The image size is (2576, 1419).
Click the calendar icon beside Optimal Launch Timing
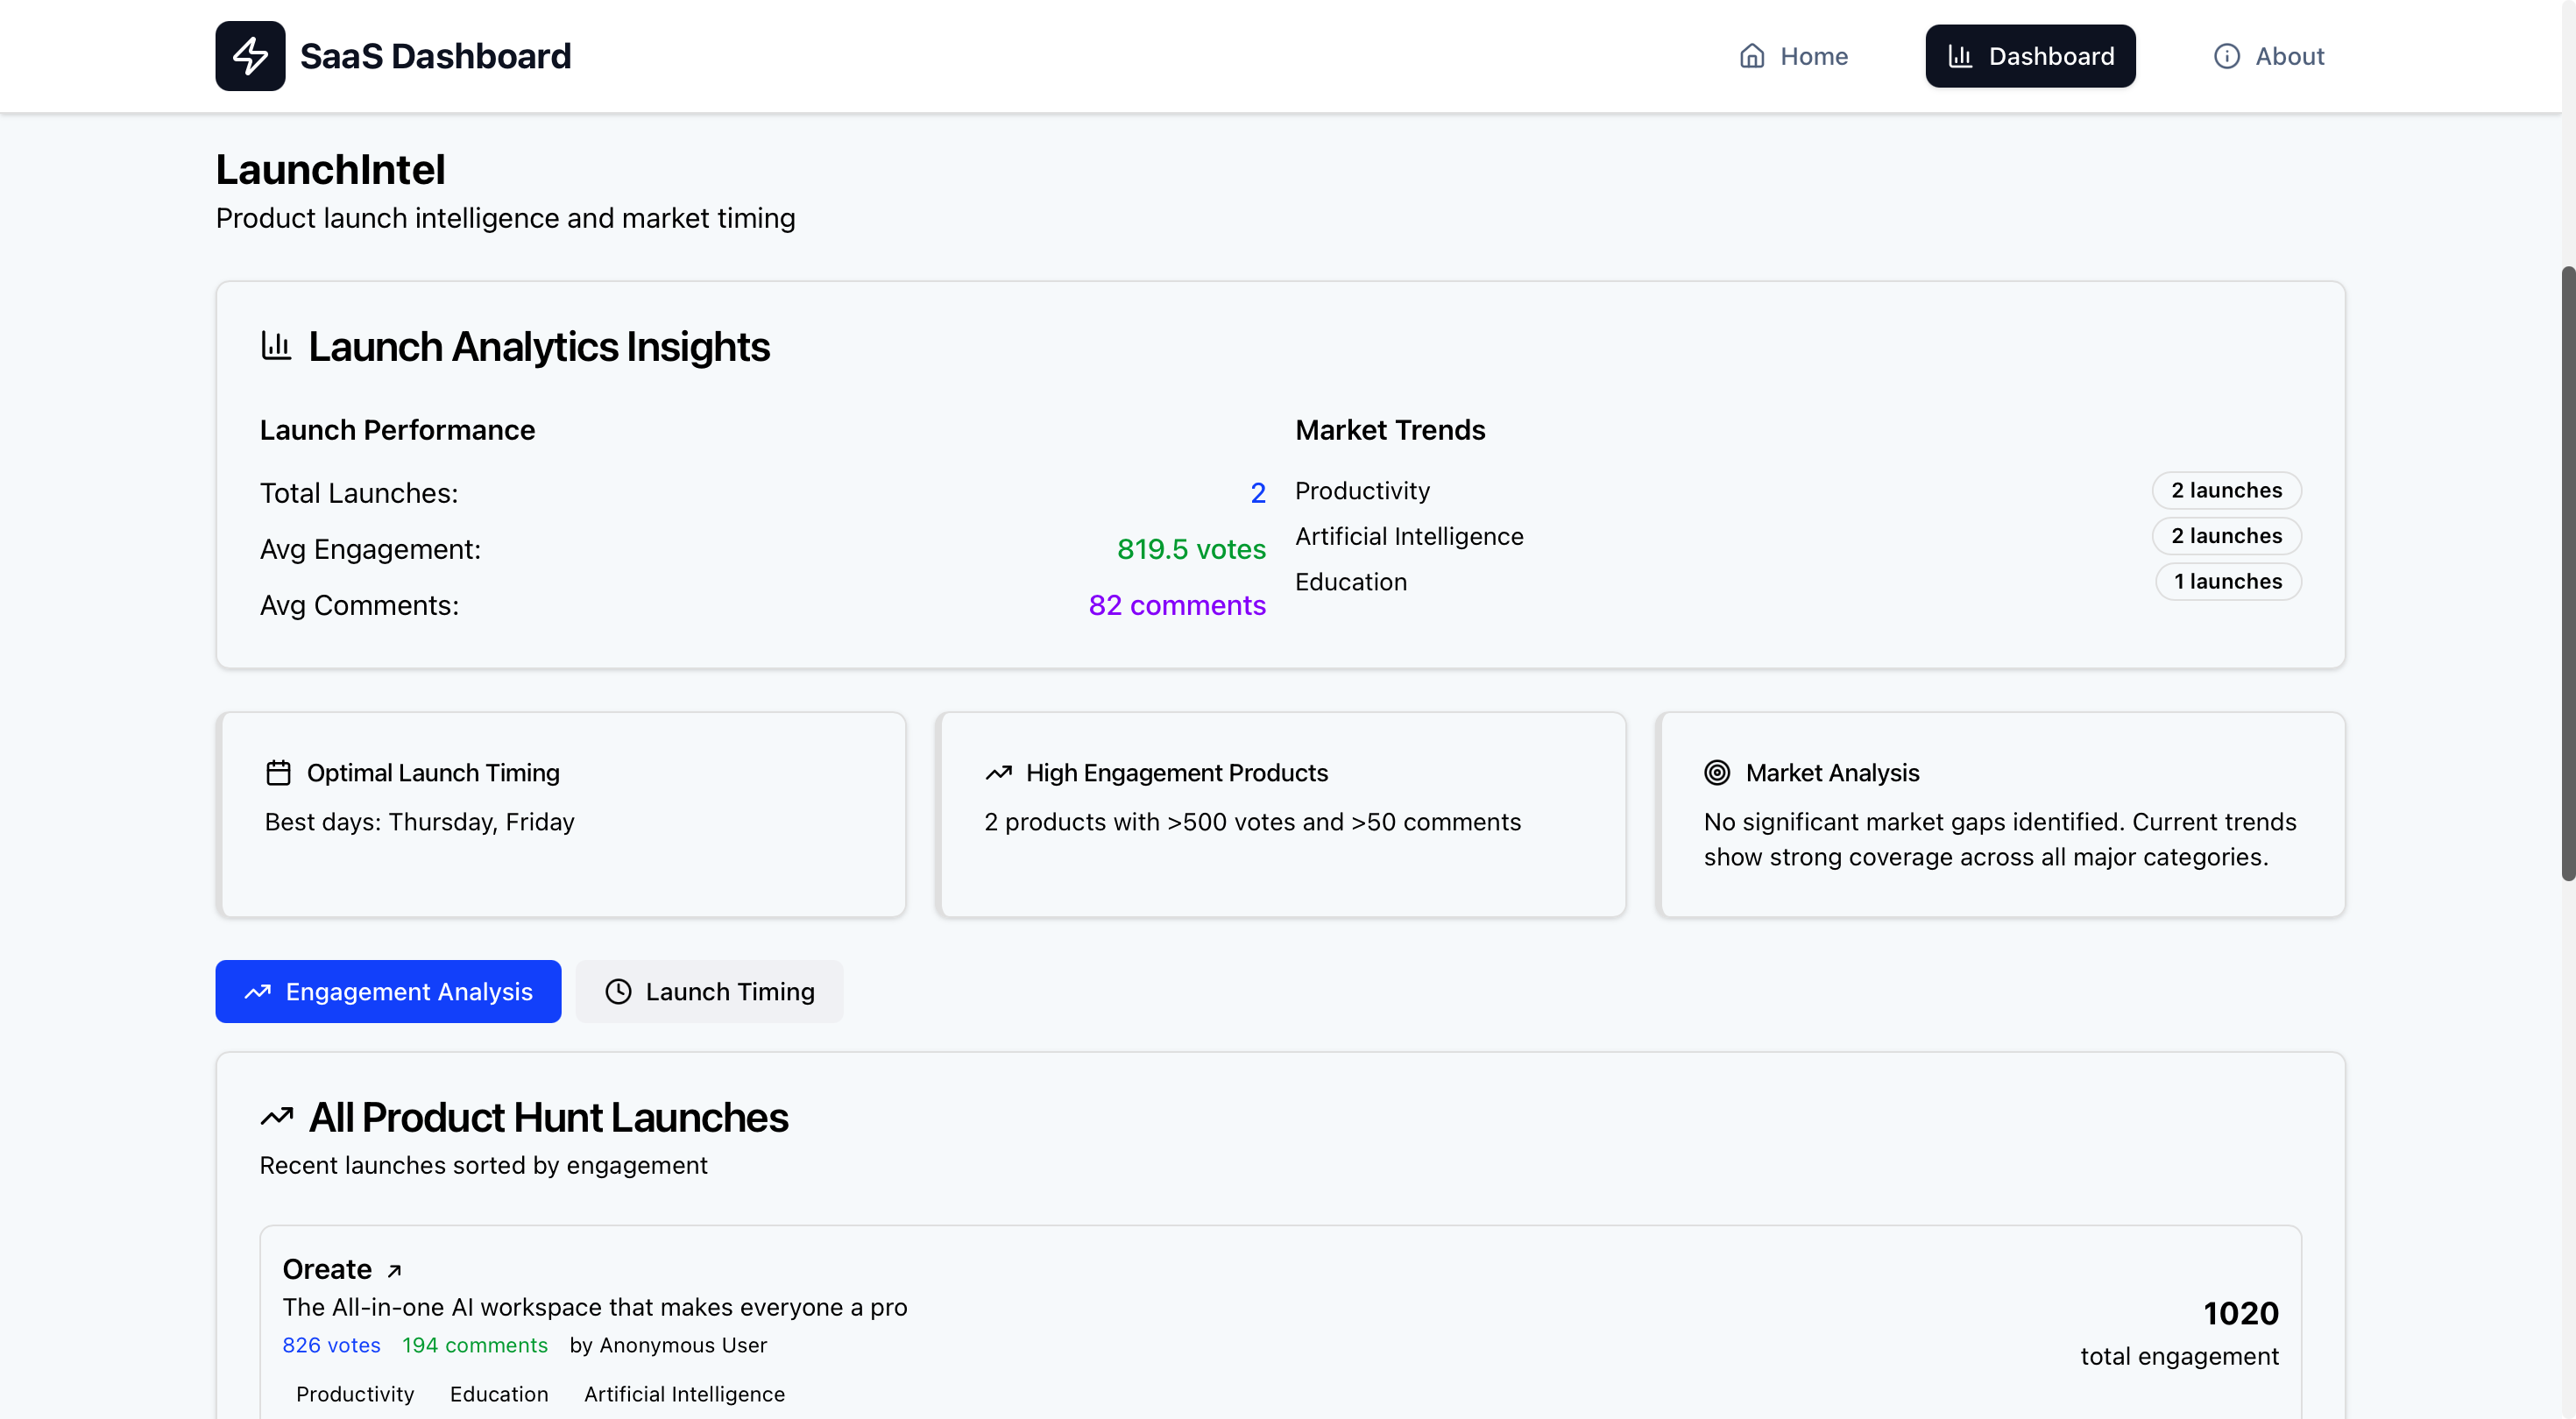tap(278, 773)
